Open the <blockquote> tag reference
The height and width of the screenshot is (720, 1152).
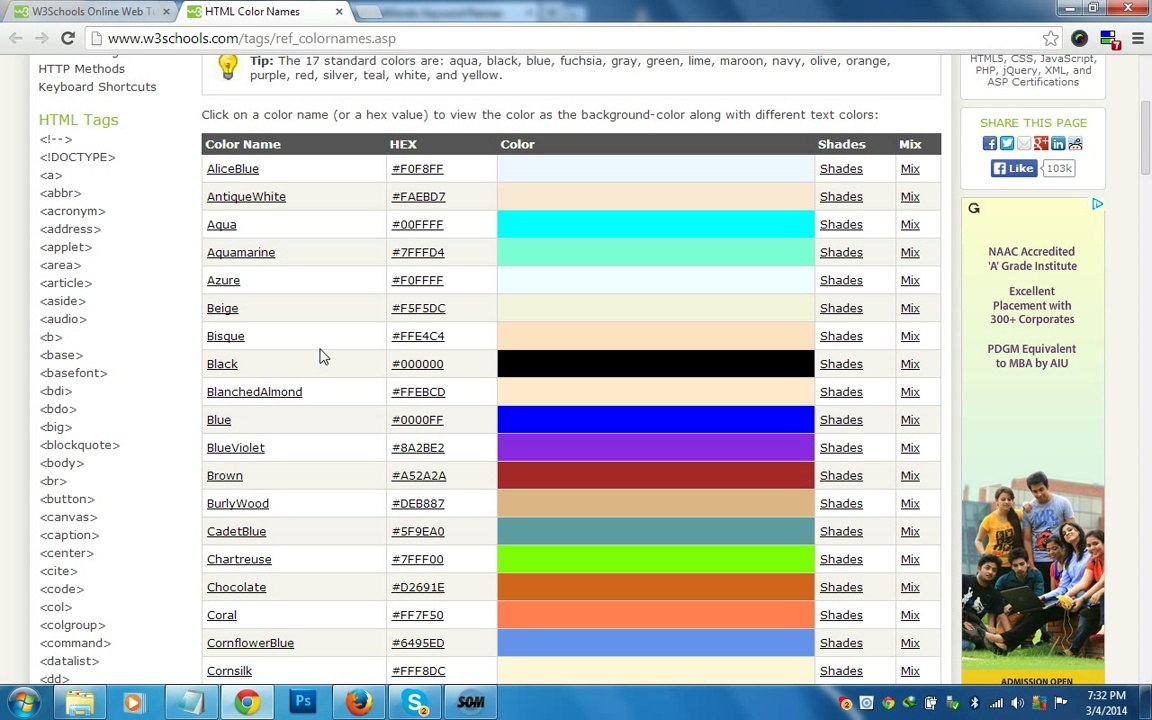(x=79, y=445)
